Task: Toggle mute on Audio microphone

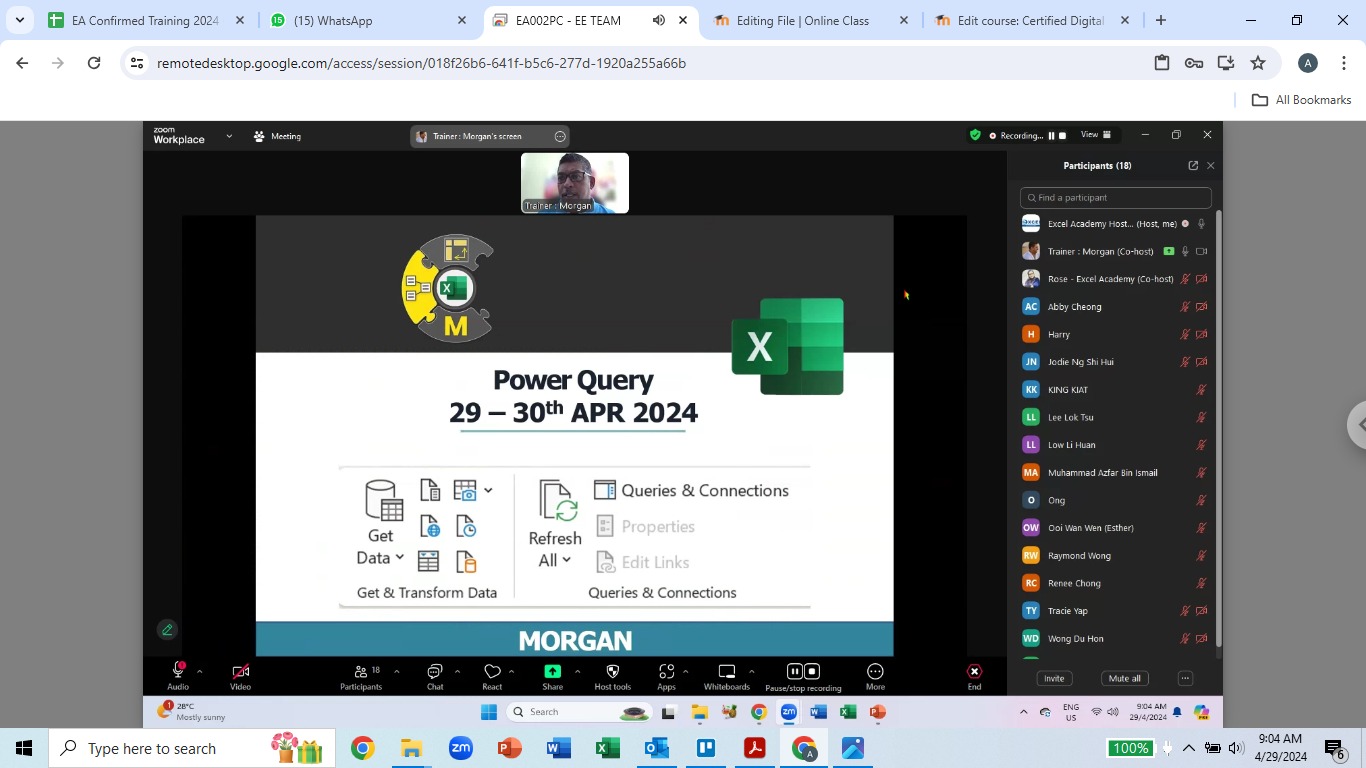Action: (178, 672)
